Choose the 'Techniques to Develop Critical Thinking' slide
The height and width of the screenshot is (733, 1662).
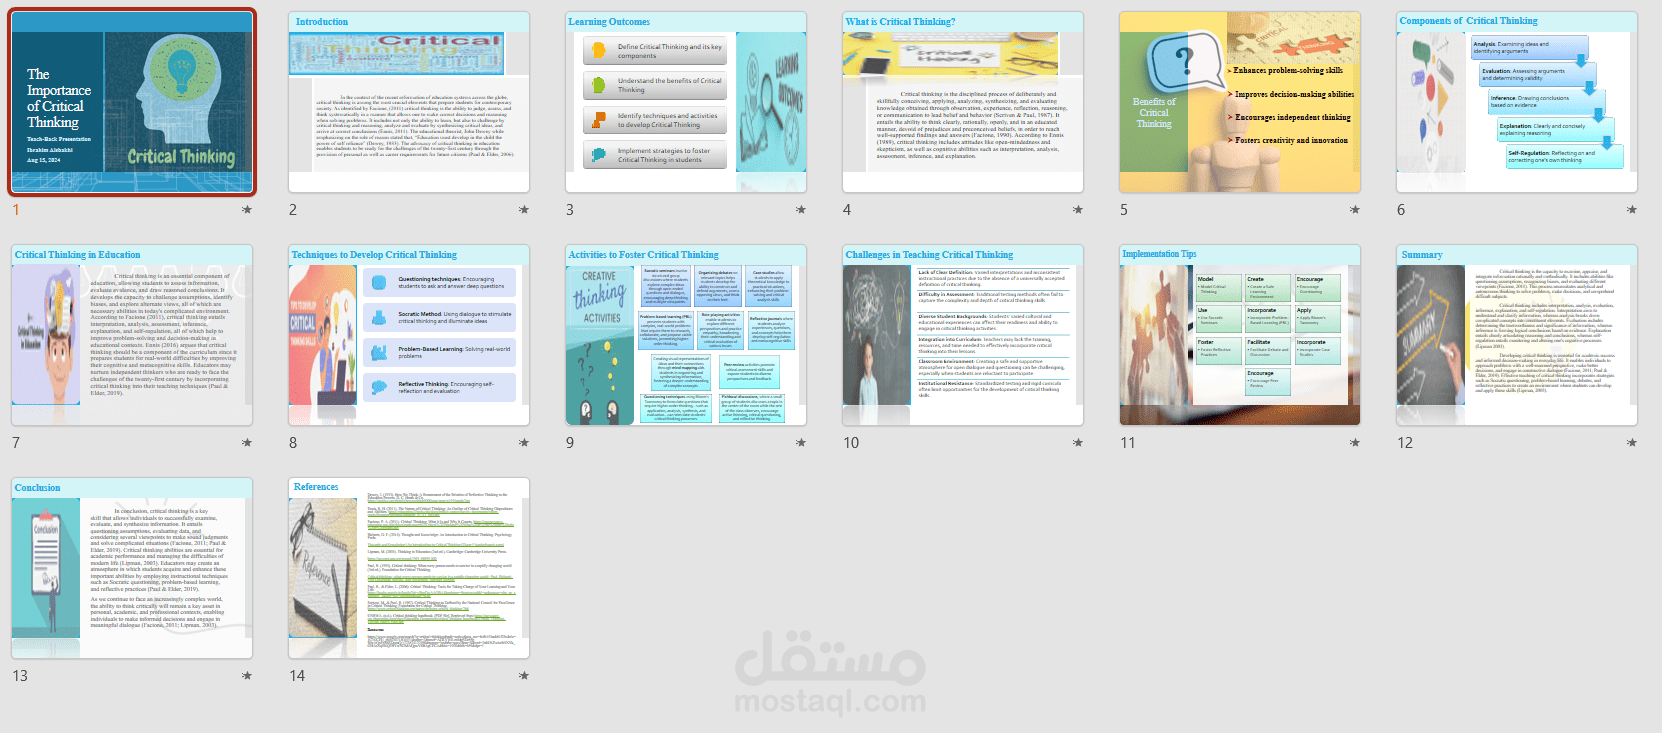409,335
